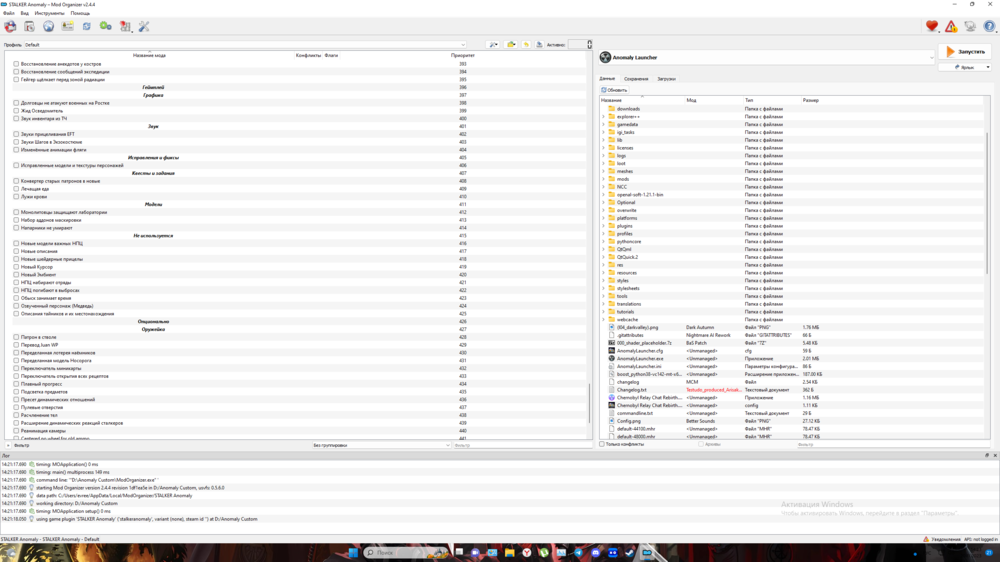Viewport: 1000px width, 562px height.
Task: Expand the 'gamedata' folder tree node
Action: pyautogui.click(x=603, y=125)
